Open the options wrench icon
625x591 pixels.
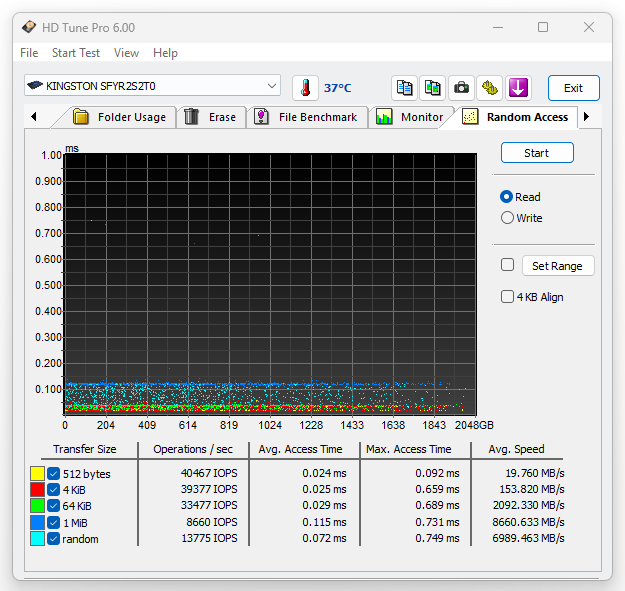[x=489, y=88]
